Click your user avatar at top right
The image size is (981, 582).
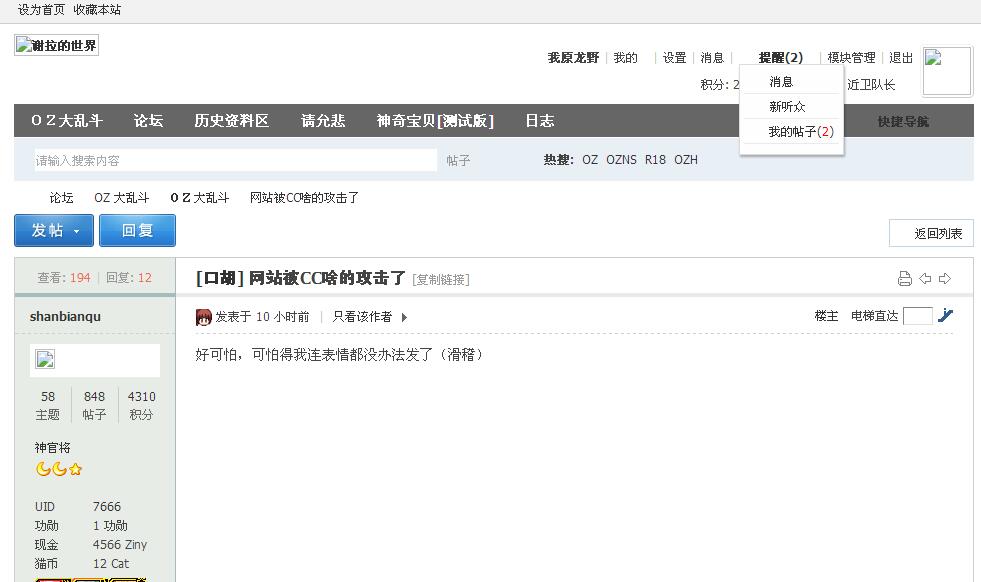[x=947, y=71]
